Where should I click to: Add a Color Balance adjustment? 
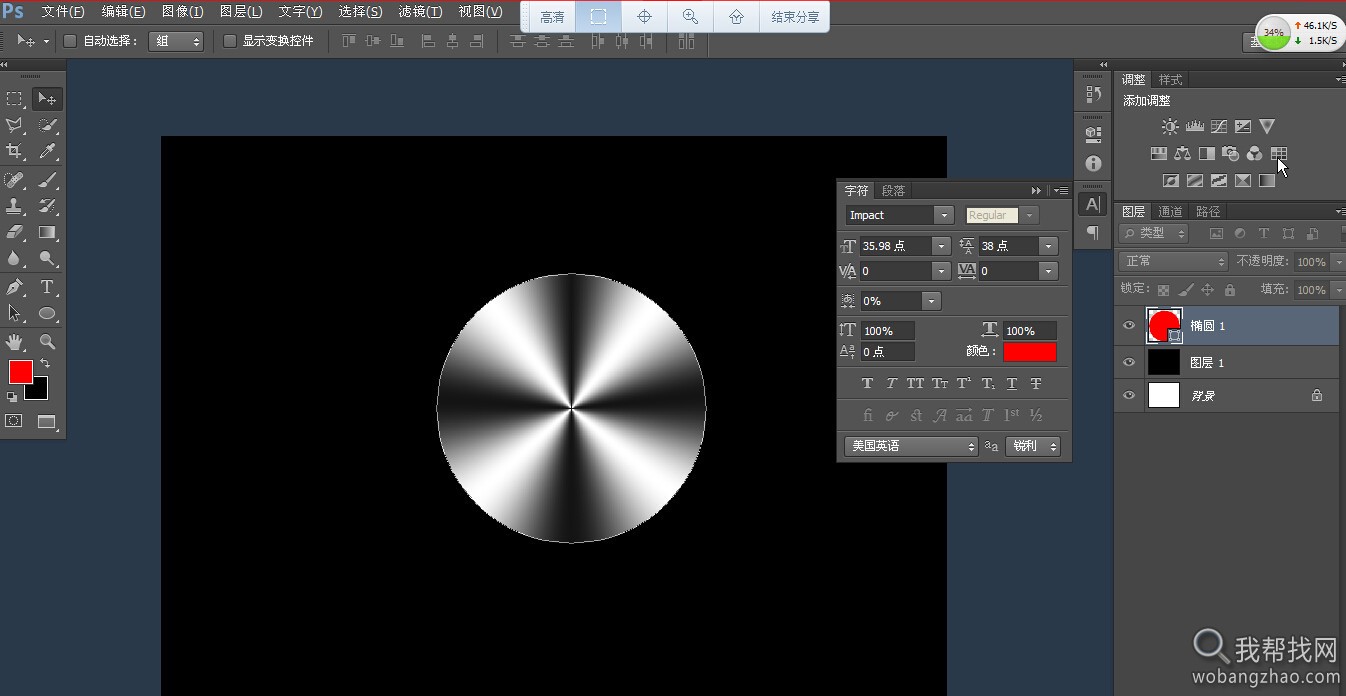1183,154
